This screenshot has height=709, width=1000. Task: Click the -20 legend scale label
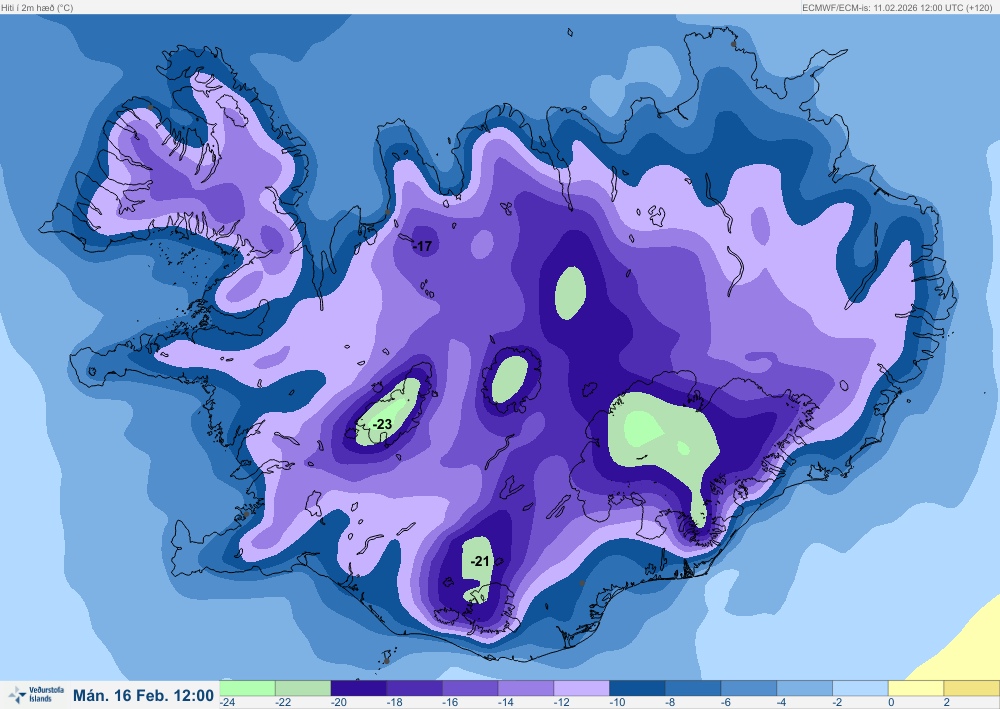click(339, 703)
